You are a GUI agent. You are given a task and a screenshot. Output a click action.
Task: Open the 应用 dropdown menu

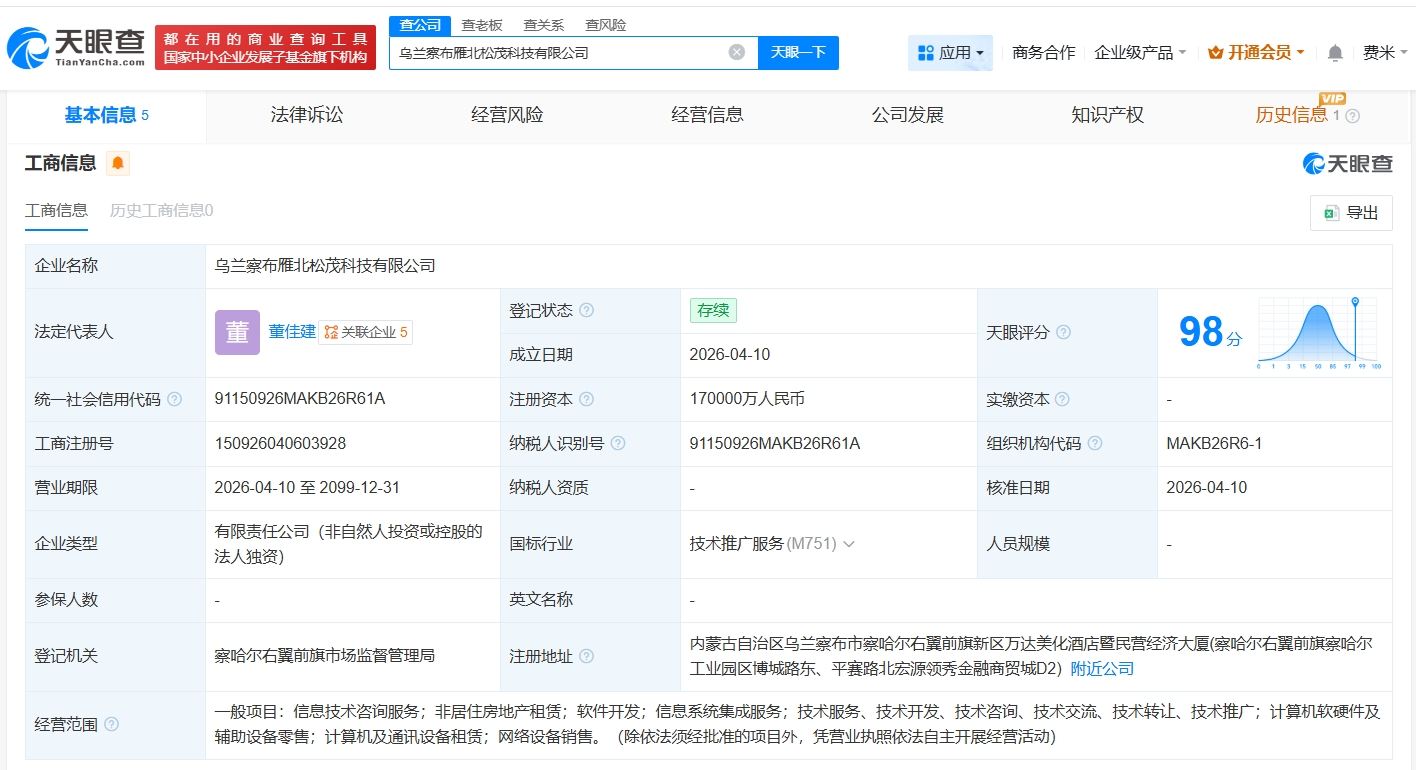click(x=950, y=53)
